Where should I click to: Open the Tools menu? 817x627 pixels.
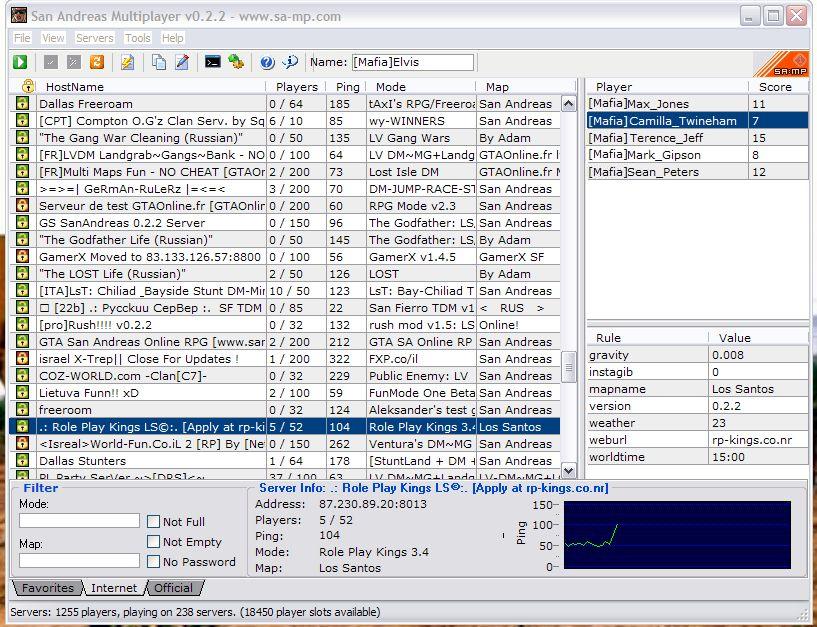pyautogui.click(x=138, y=38)
